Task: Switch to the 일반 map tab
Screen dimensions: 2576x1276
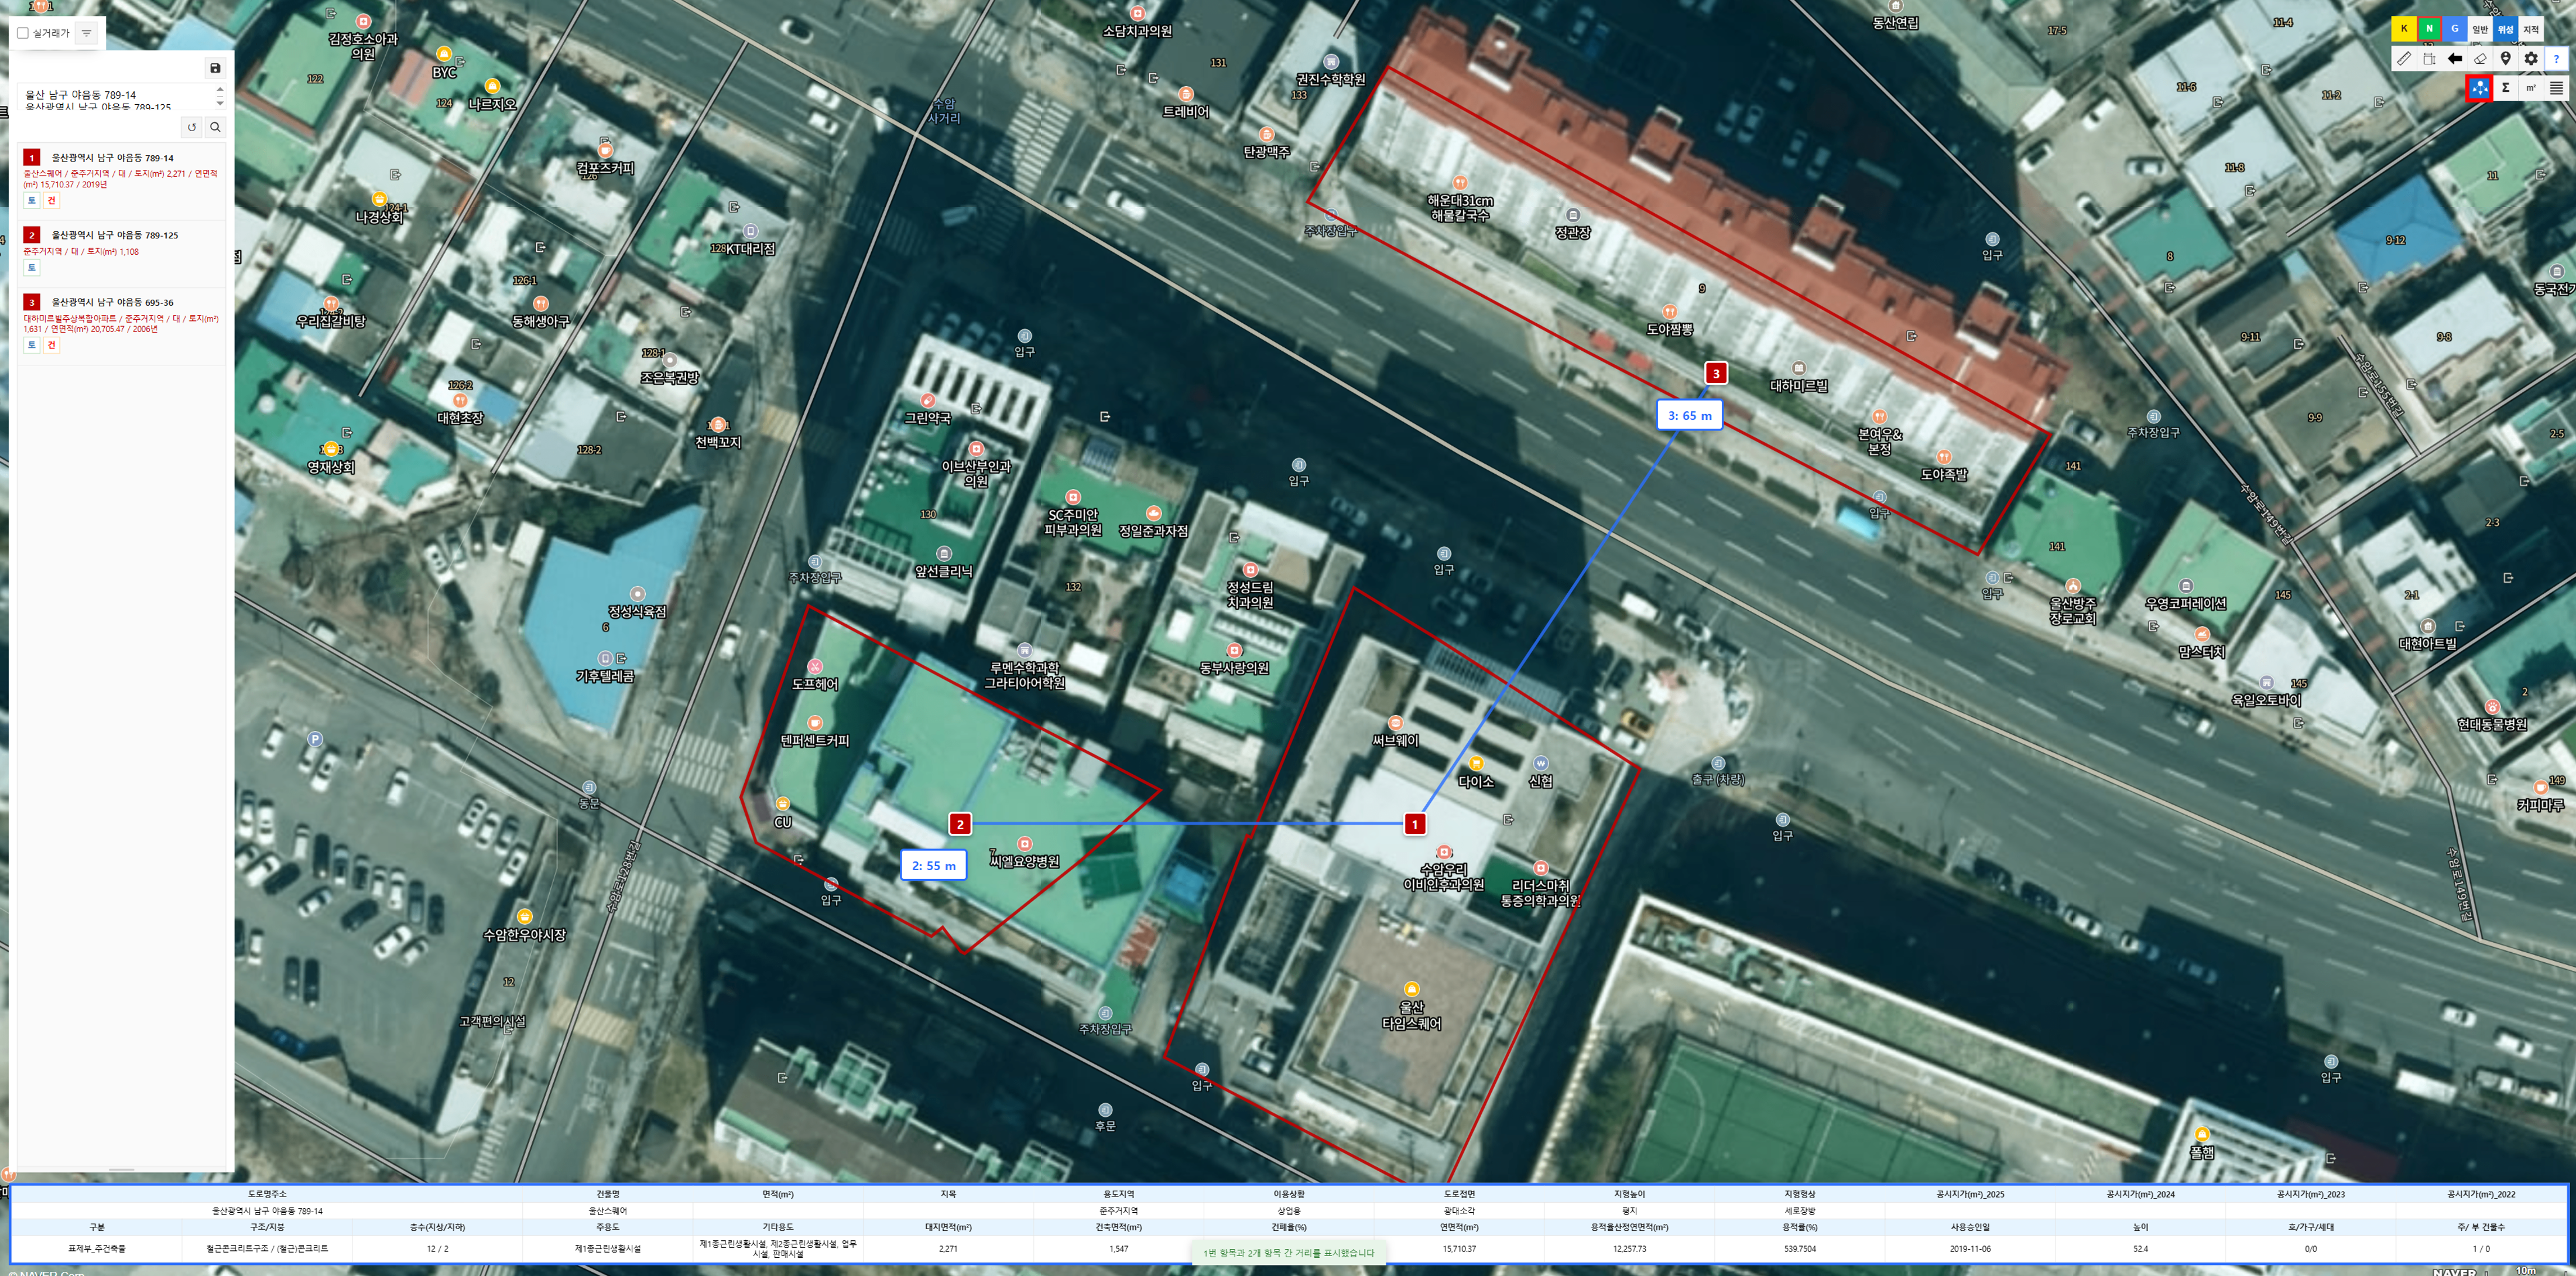Action: [x=2480, y=29]
